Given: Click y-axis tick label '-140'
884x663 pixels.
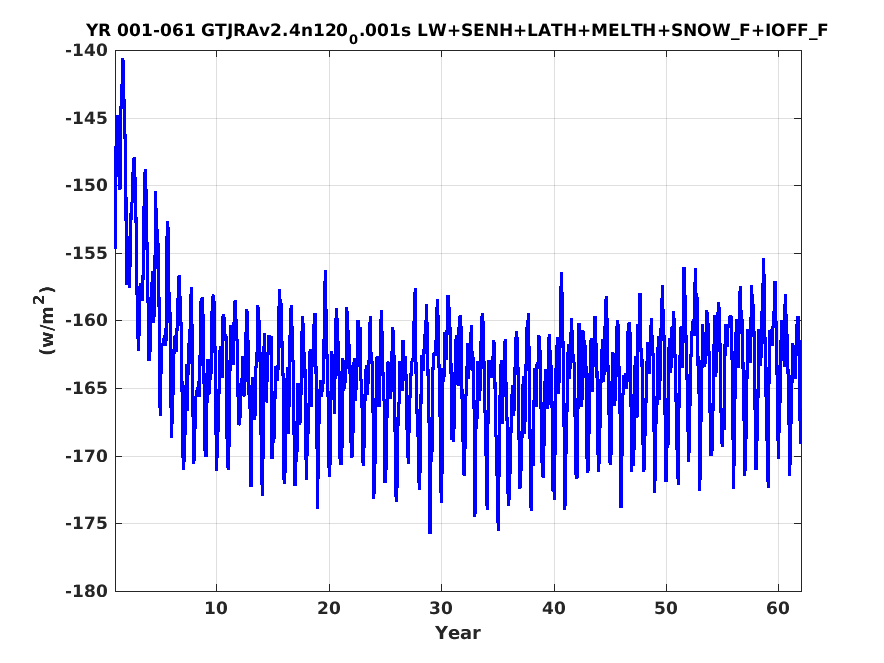Looking at the screenshot, I should [x=86, y=51].
